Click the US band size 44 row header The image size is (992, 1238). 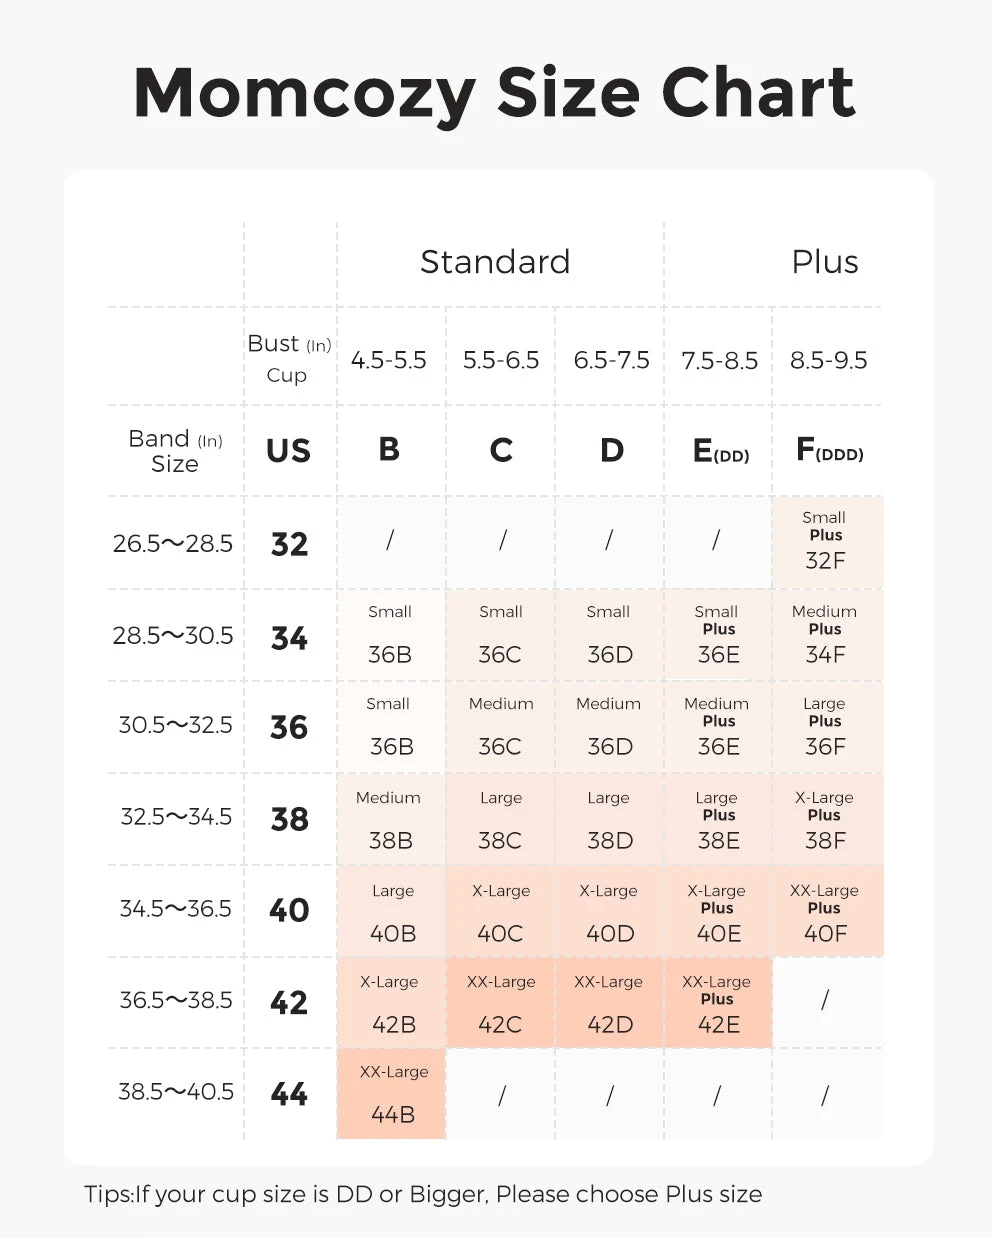289,1094
